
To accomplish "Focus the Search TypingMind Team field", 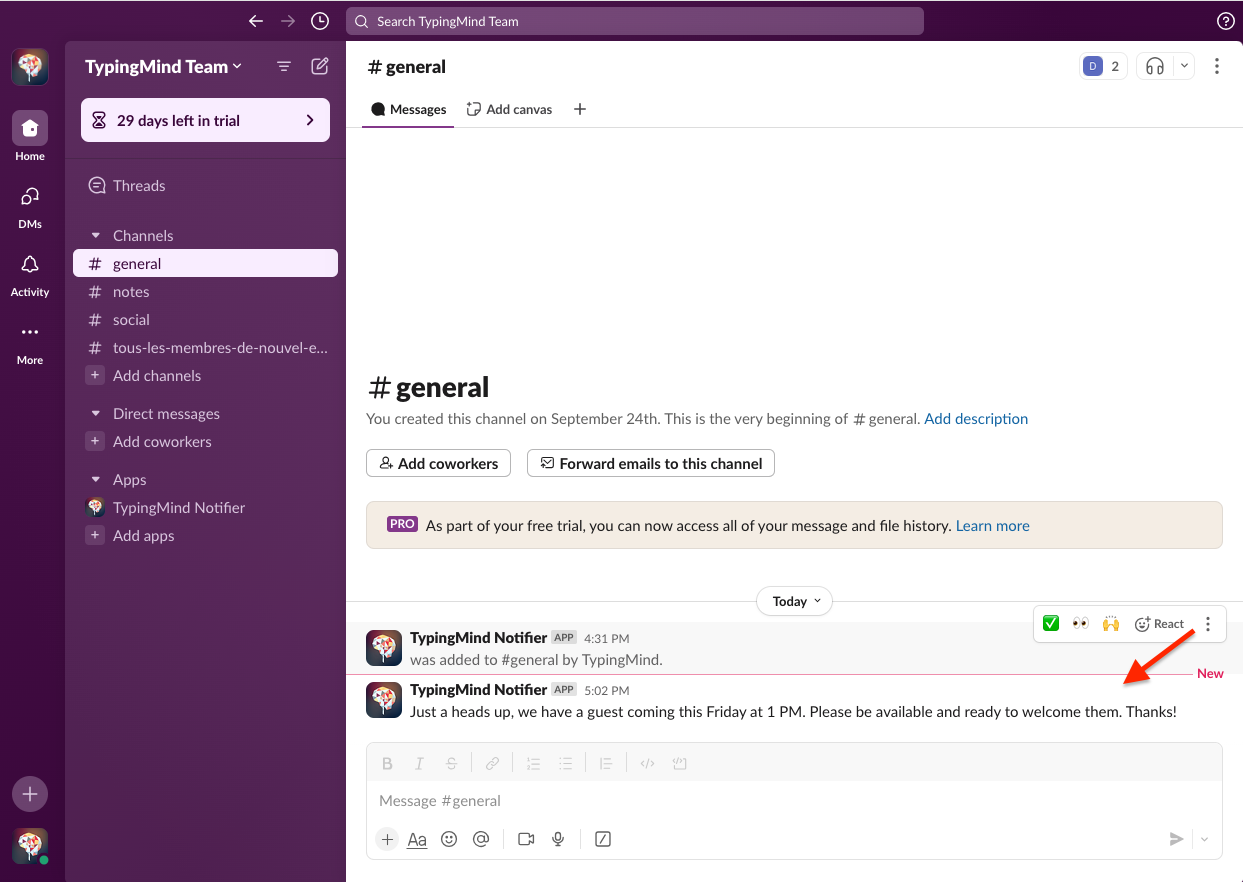I will coord(635,21).
